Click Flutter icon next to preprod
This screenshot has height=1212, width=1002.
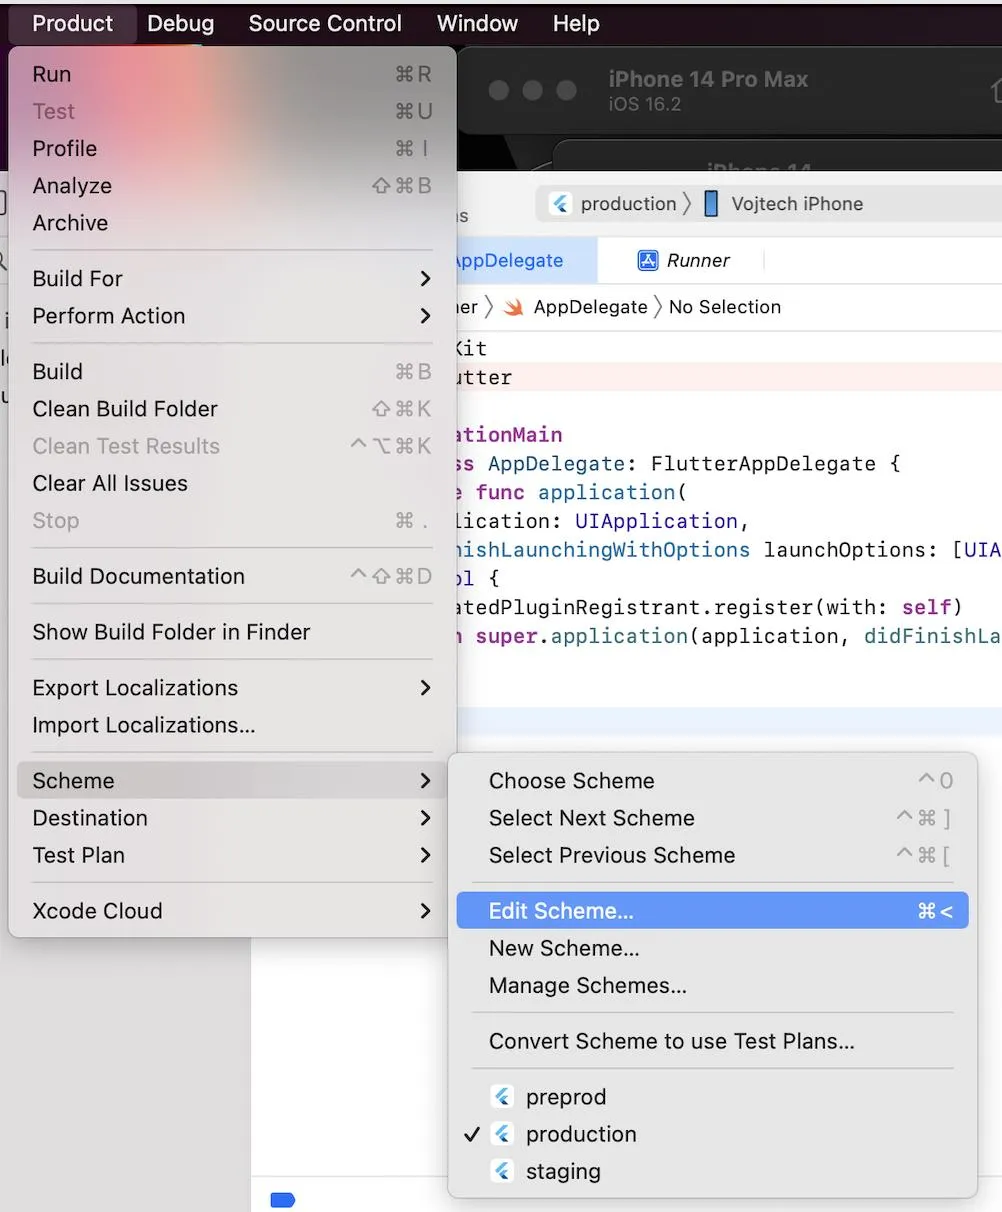click(x=503, y=1097)
